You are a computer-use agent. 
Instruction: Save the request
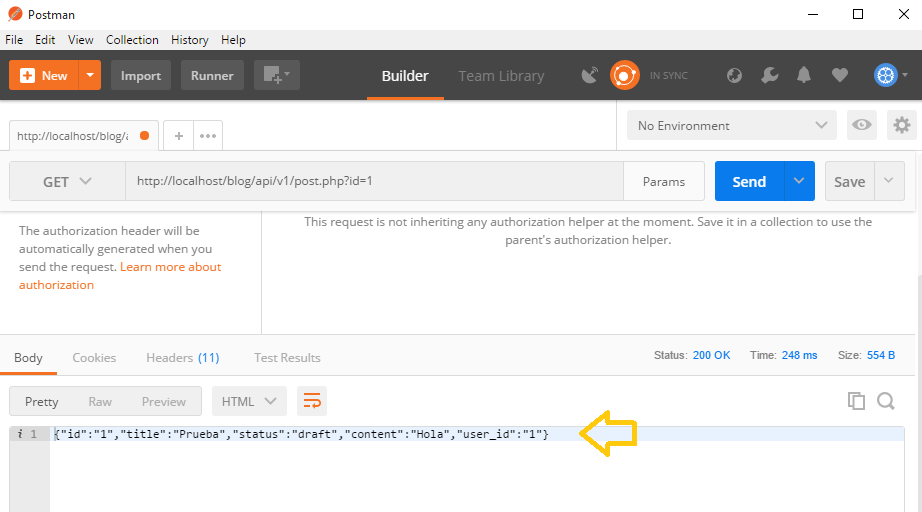pos(850,181)
